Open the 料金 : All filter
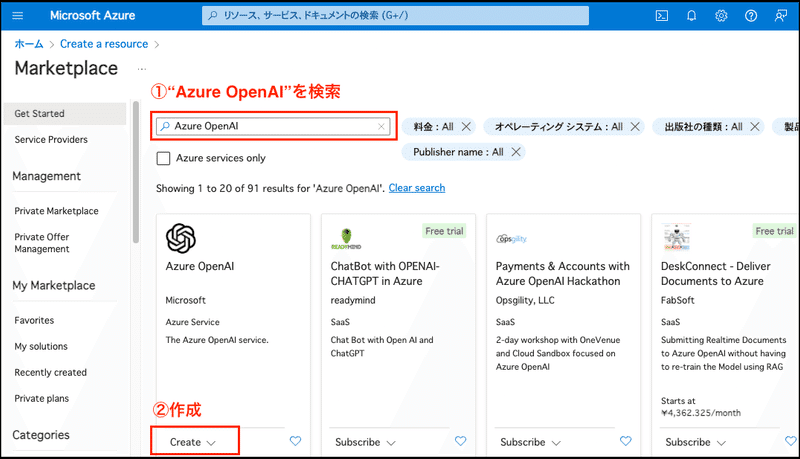The height and width of the screenshot is (459, 800). 433,126
